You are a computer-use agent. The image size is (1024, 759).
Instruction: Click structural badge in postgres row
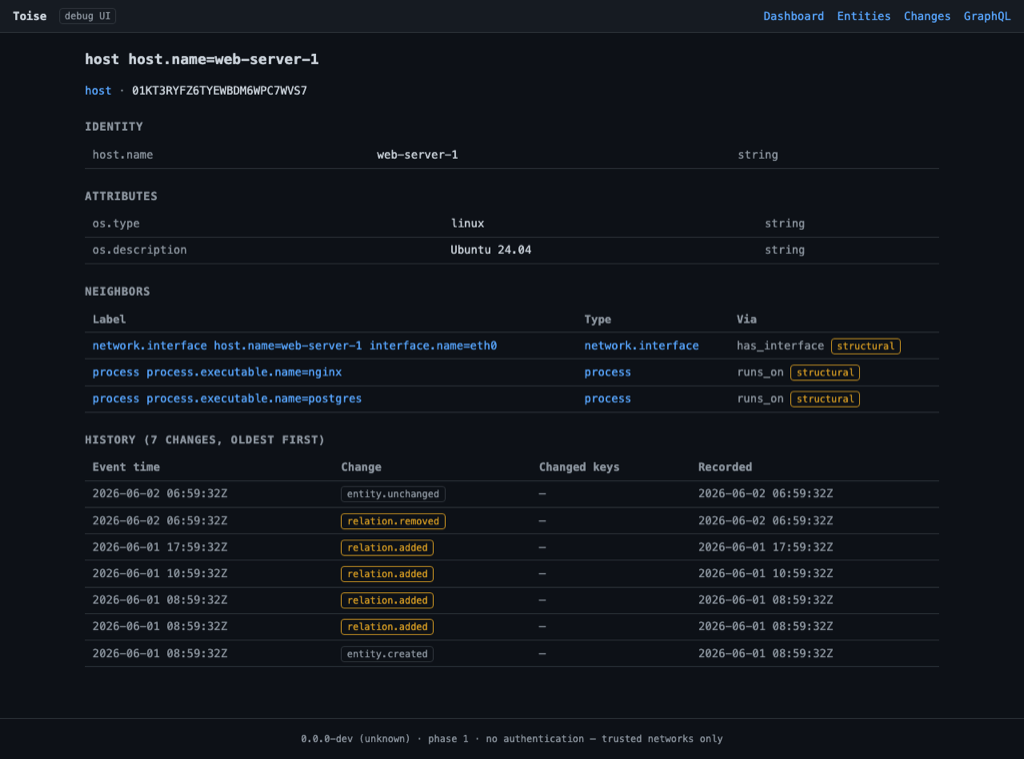825,399
